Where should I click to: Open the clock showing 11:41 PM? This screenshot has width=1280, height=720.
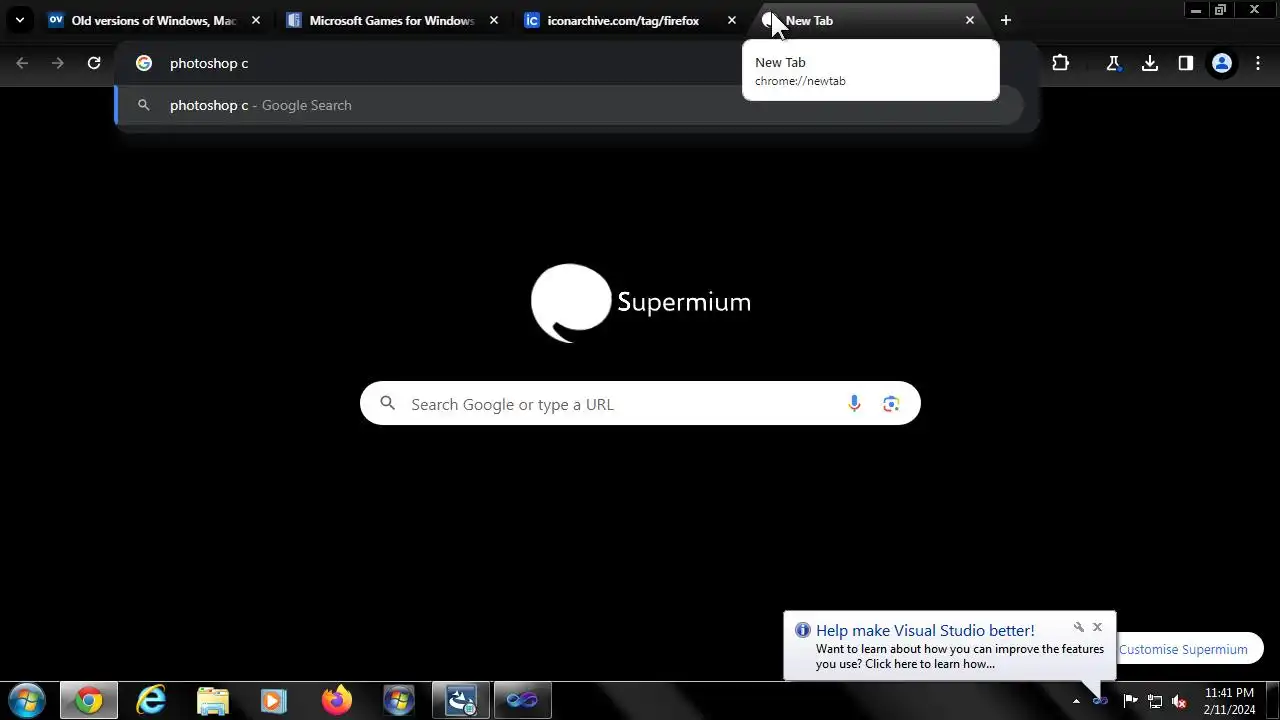[x=1229, y=701]
